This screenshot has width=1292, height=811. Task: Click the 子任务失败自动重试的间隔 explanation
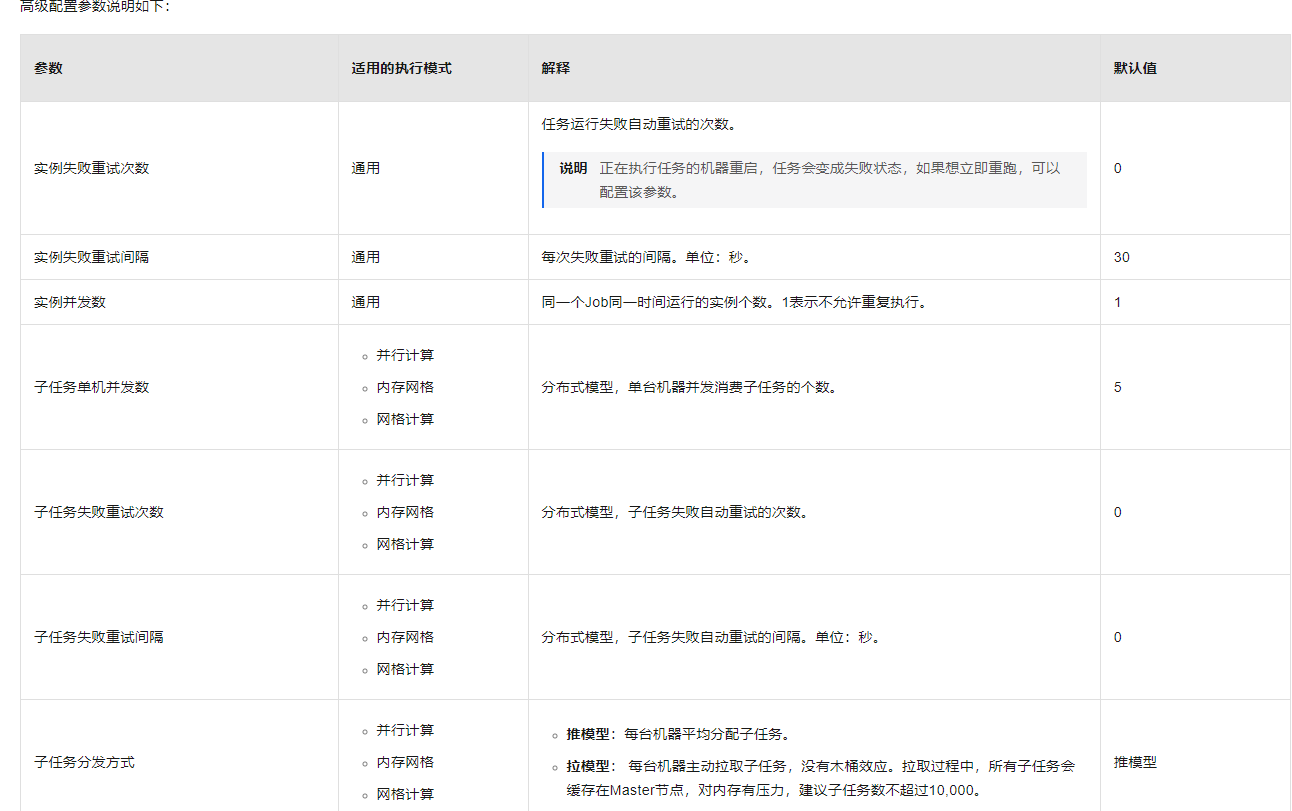(712, 637)
